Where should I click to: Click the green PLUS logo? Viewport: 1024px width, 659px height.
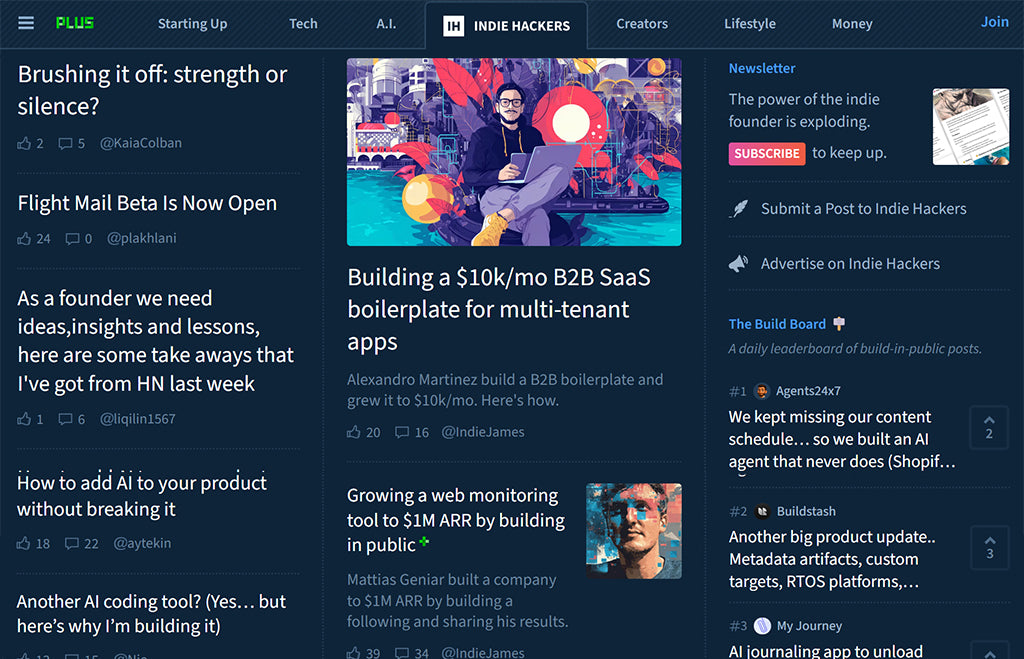pyautogui.click(x=75, y=23)
